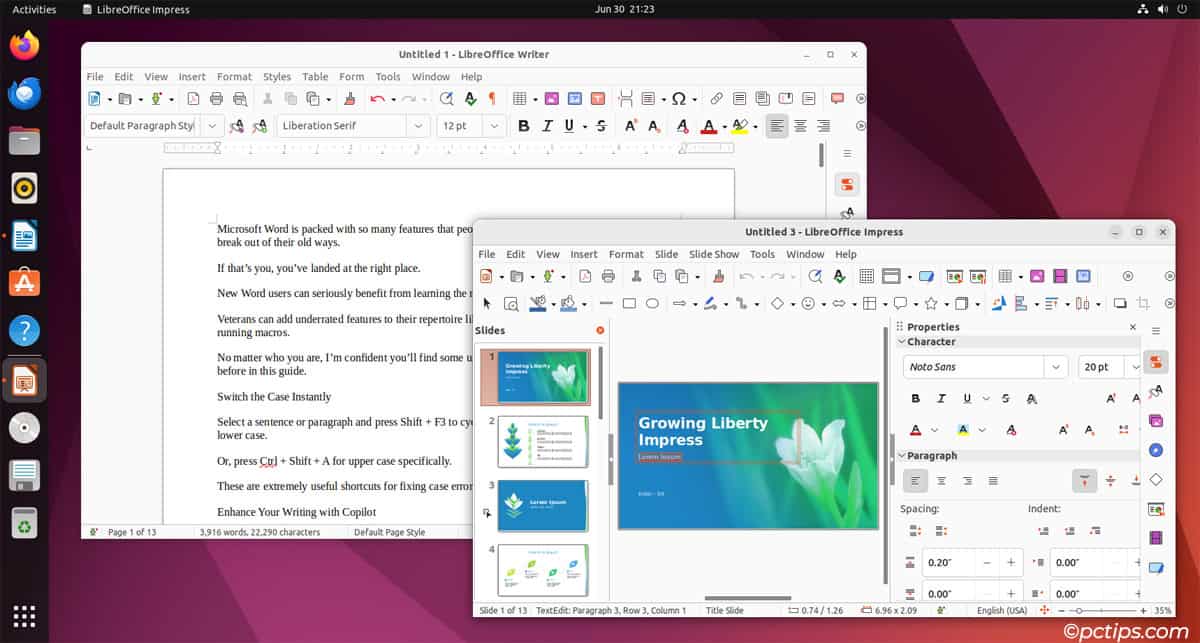Set centered paragraph alignment

point(939,480)
